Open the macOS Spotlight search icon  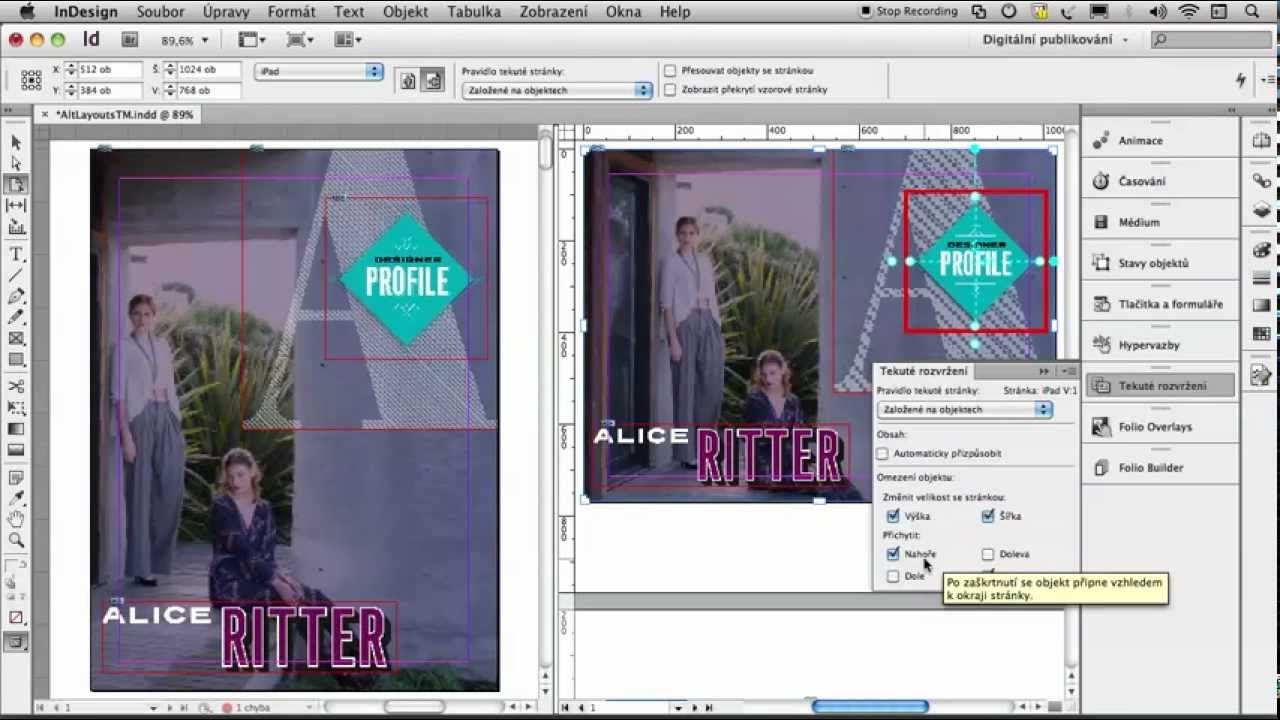(x=1252, y=12)
